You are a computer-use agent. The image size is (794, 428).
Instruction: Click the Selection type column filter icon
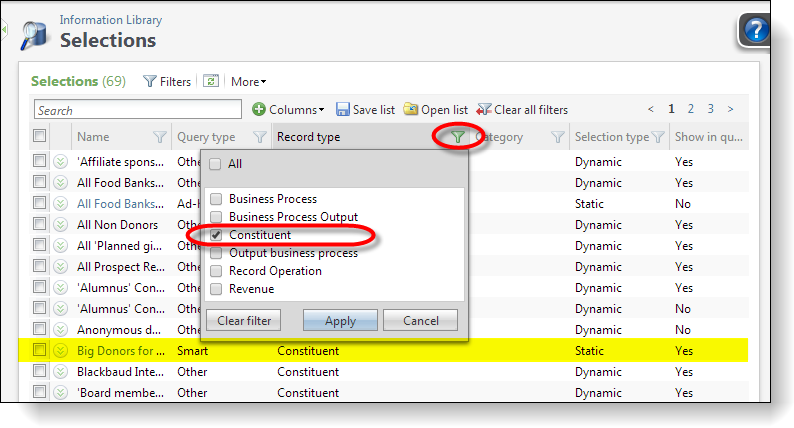click(x=658, y=137)
